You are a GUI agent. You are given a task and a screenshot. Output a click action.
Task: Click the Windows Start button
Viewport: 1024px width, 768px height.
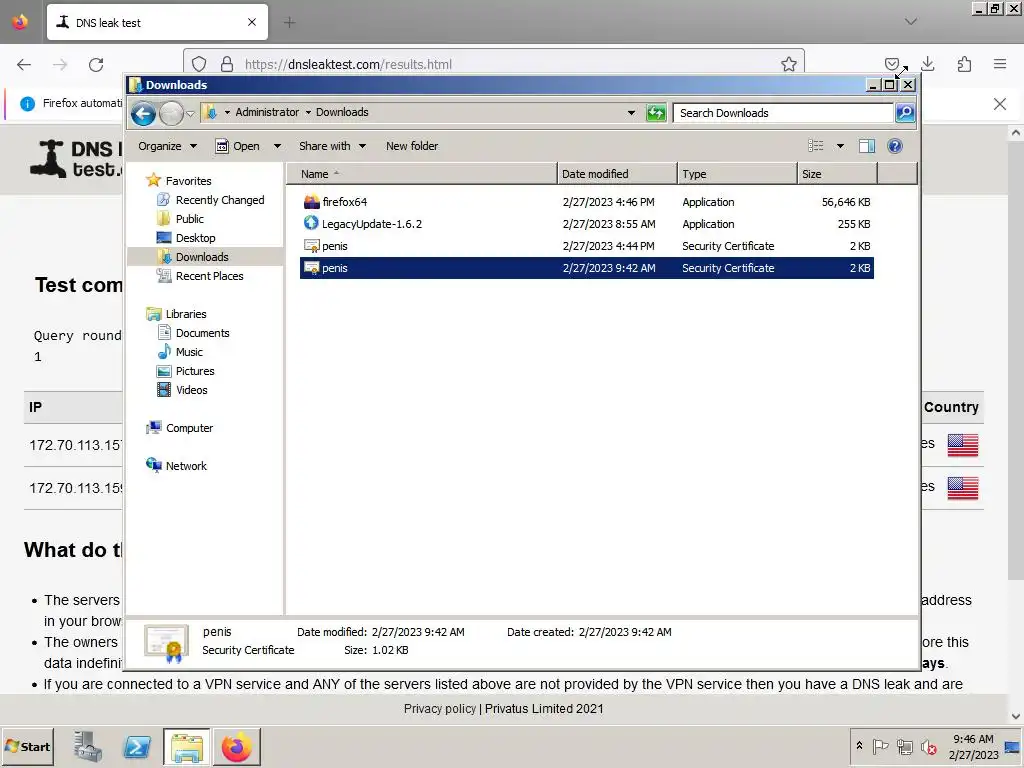[x=27, y=747]
